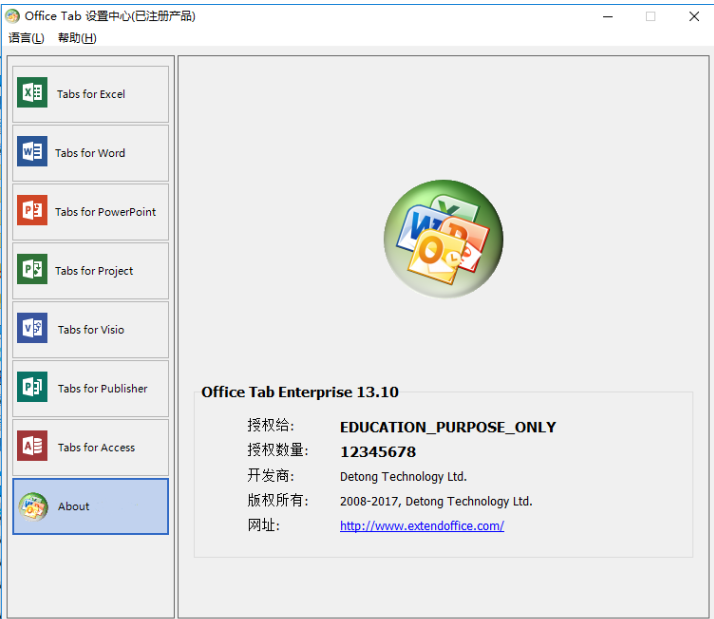Click the Excel icon in the sidebar
714x619 pixels.
coord(32,92)
